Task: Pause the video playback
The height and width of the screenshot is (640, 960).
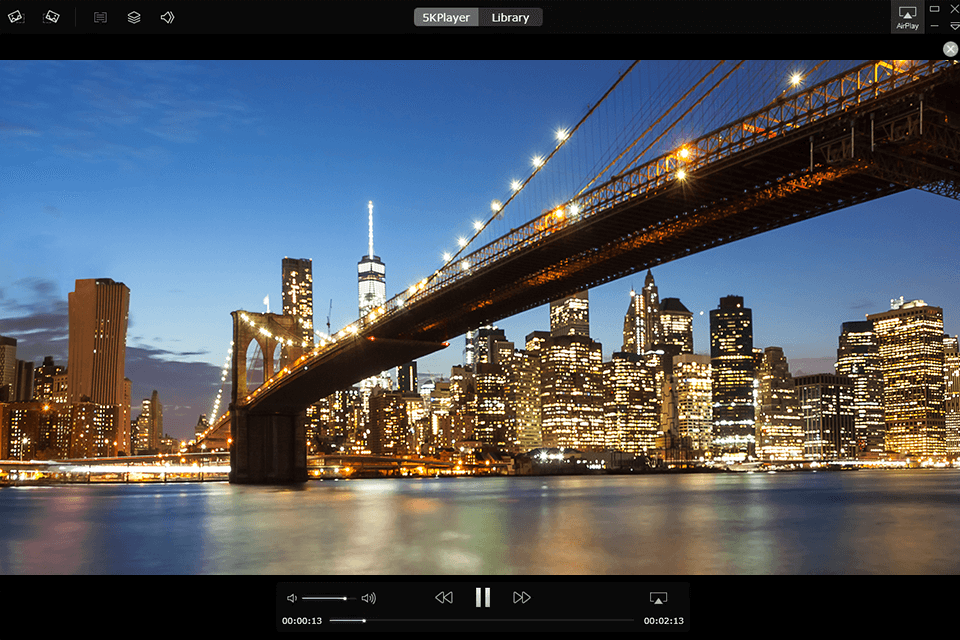Action: click(x=483, y=597)
